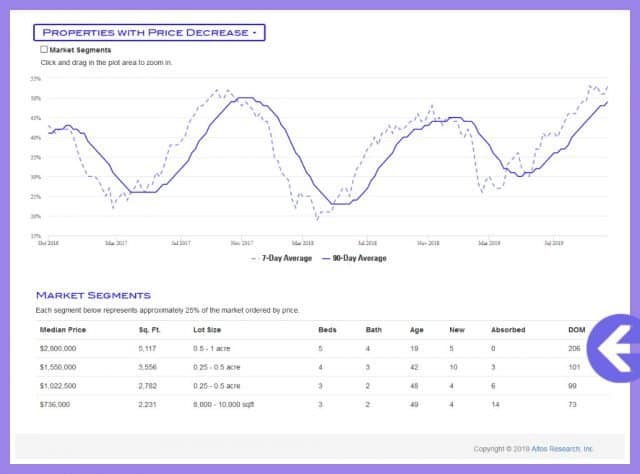The width and height of the screenshot is (640, 474).
Task: Click the 0.5 - 1 acre lot size
Action: coord(211,348)
